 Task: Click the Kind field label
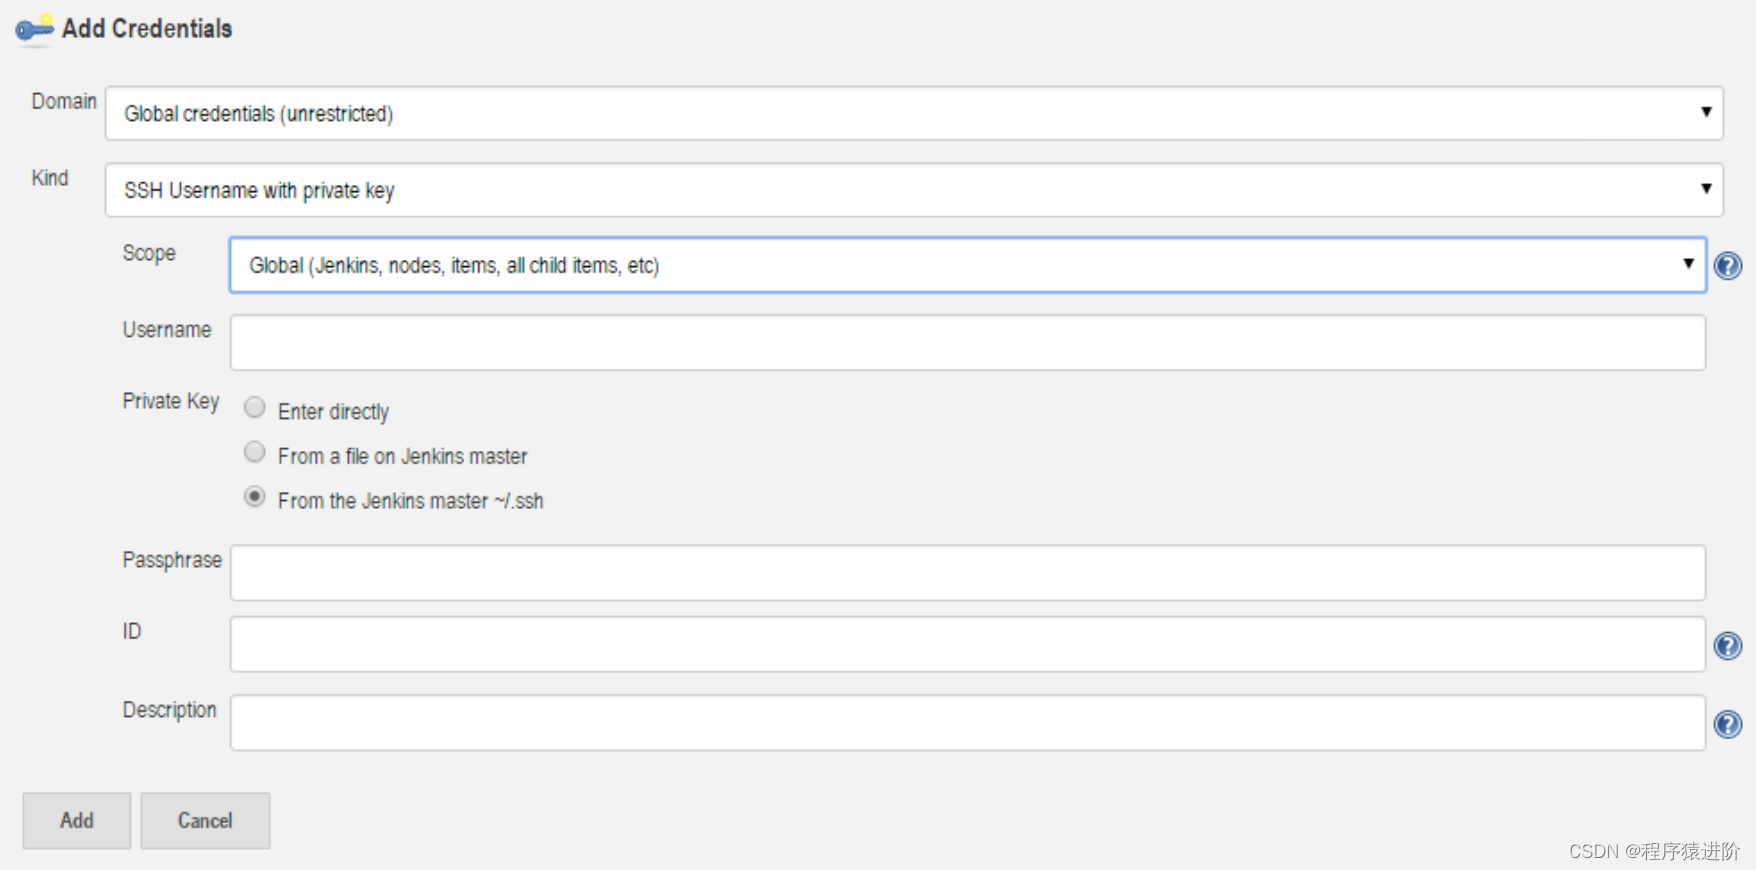click(50, 178)
